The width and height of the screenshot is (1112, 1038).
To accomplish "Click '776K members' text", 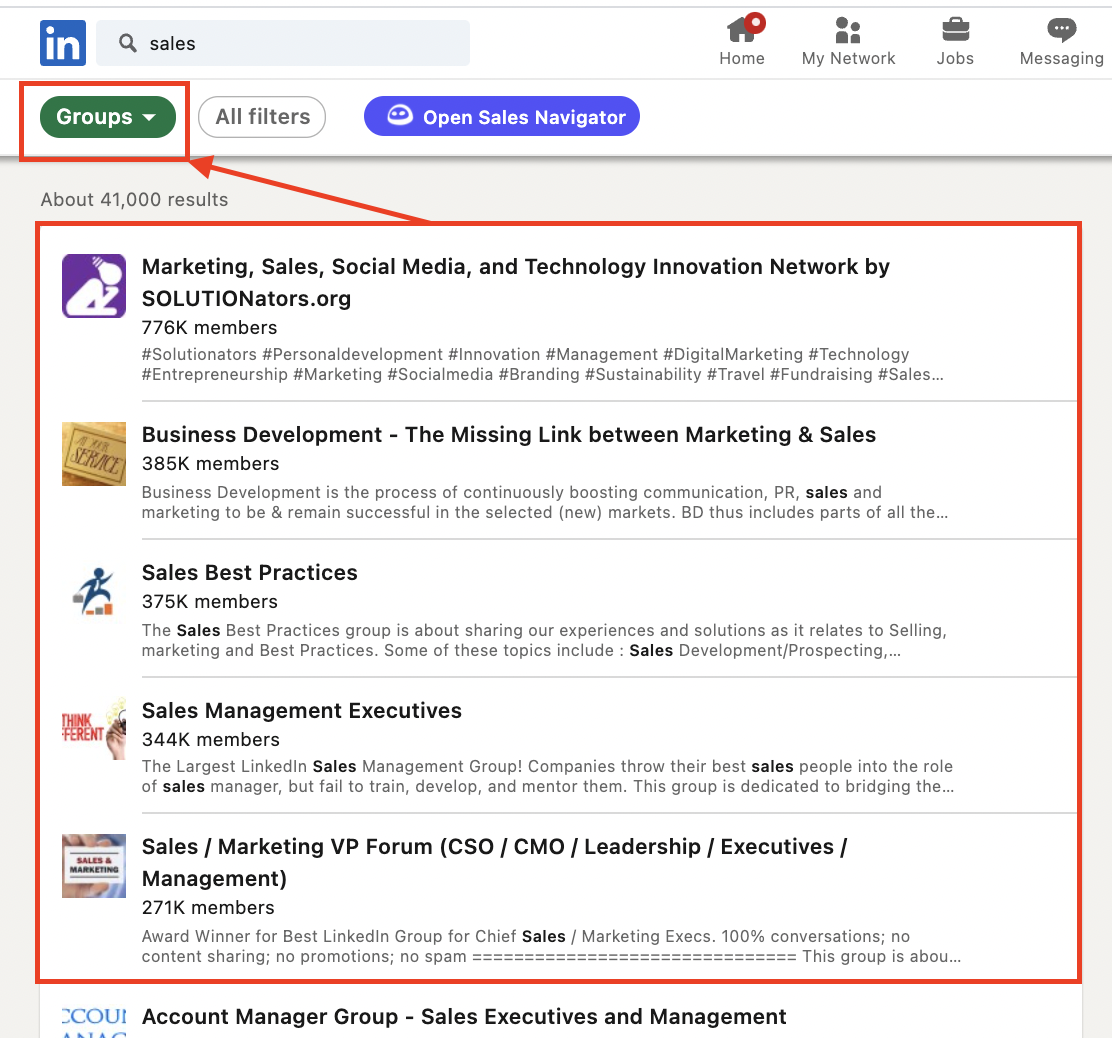I will click(209, 328).
